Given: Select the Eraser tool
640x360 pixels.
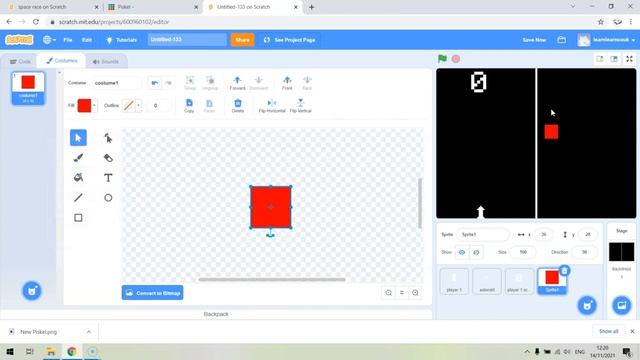Looking at the screenshot, I should tap(108, 158).
